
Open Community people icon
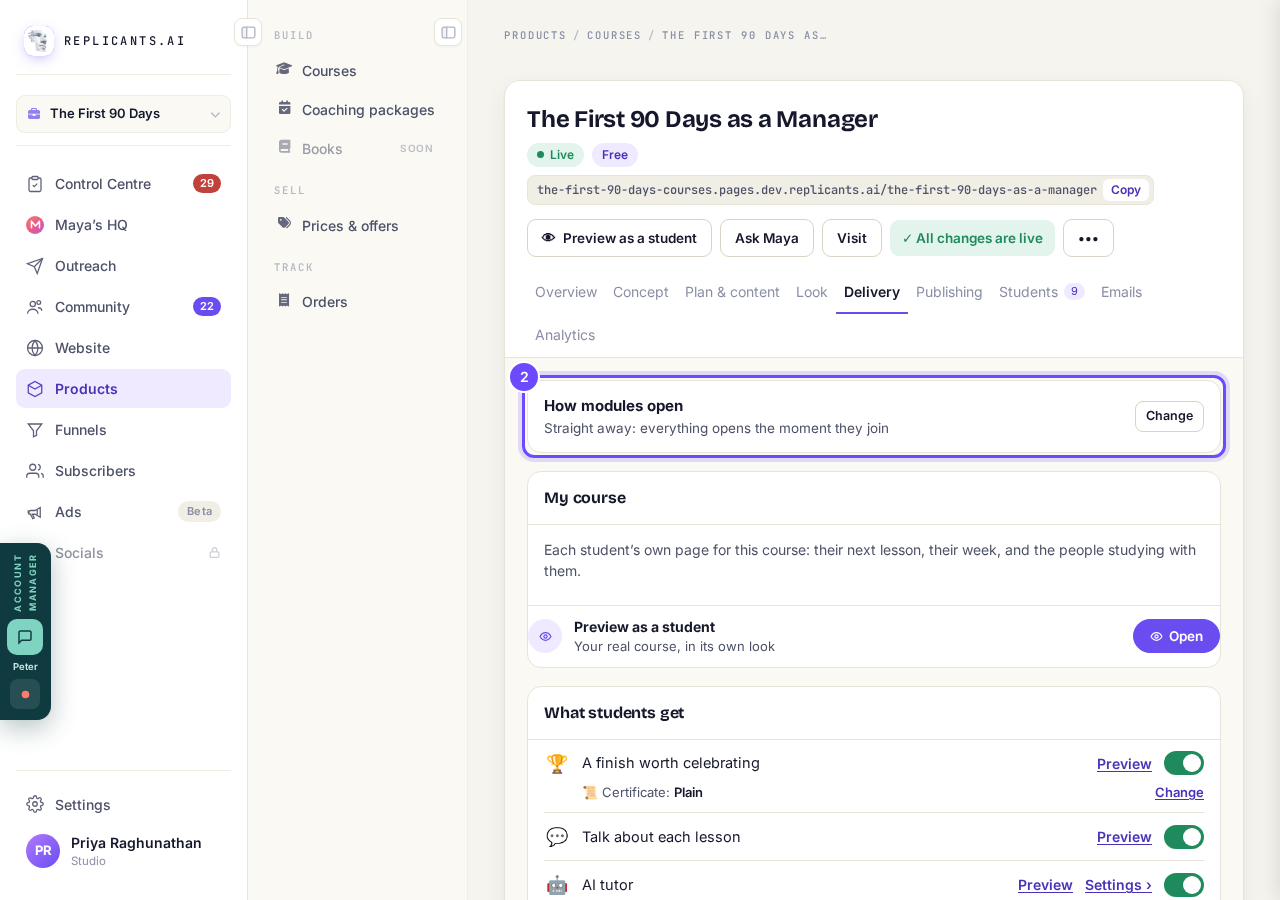(x=35, y=307)
